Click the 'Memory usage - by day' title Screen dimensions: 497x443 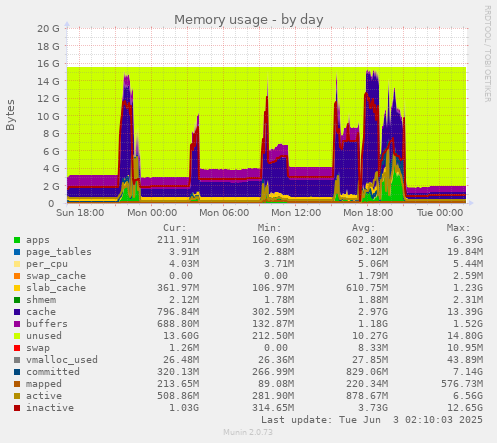(249, 20)
